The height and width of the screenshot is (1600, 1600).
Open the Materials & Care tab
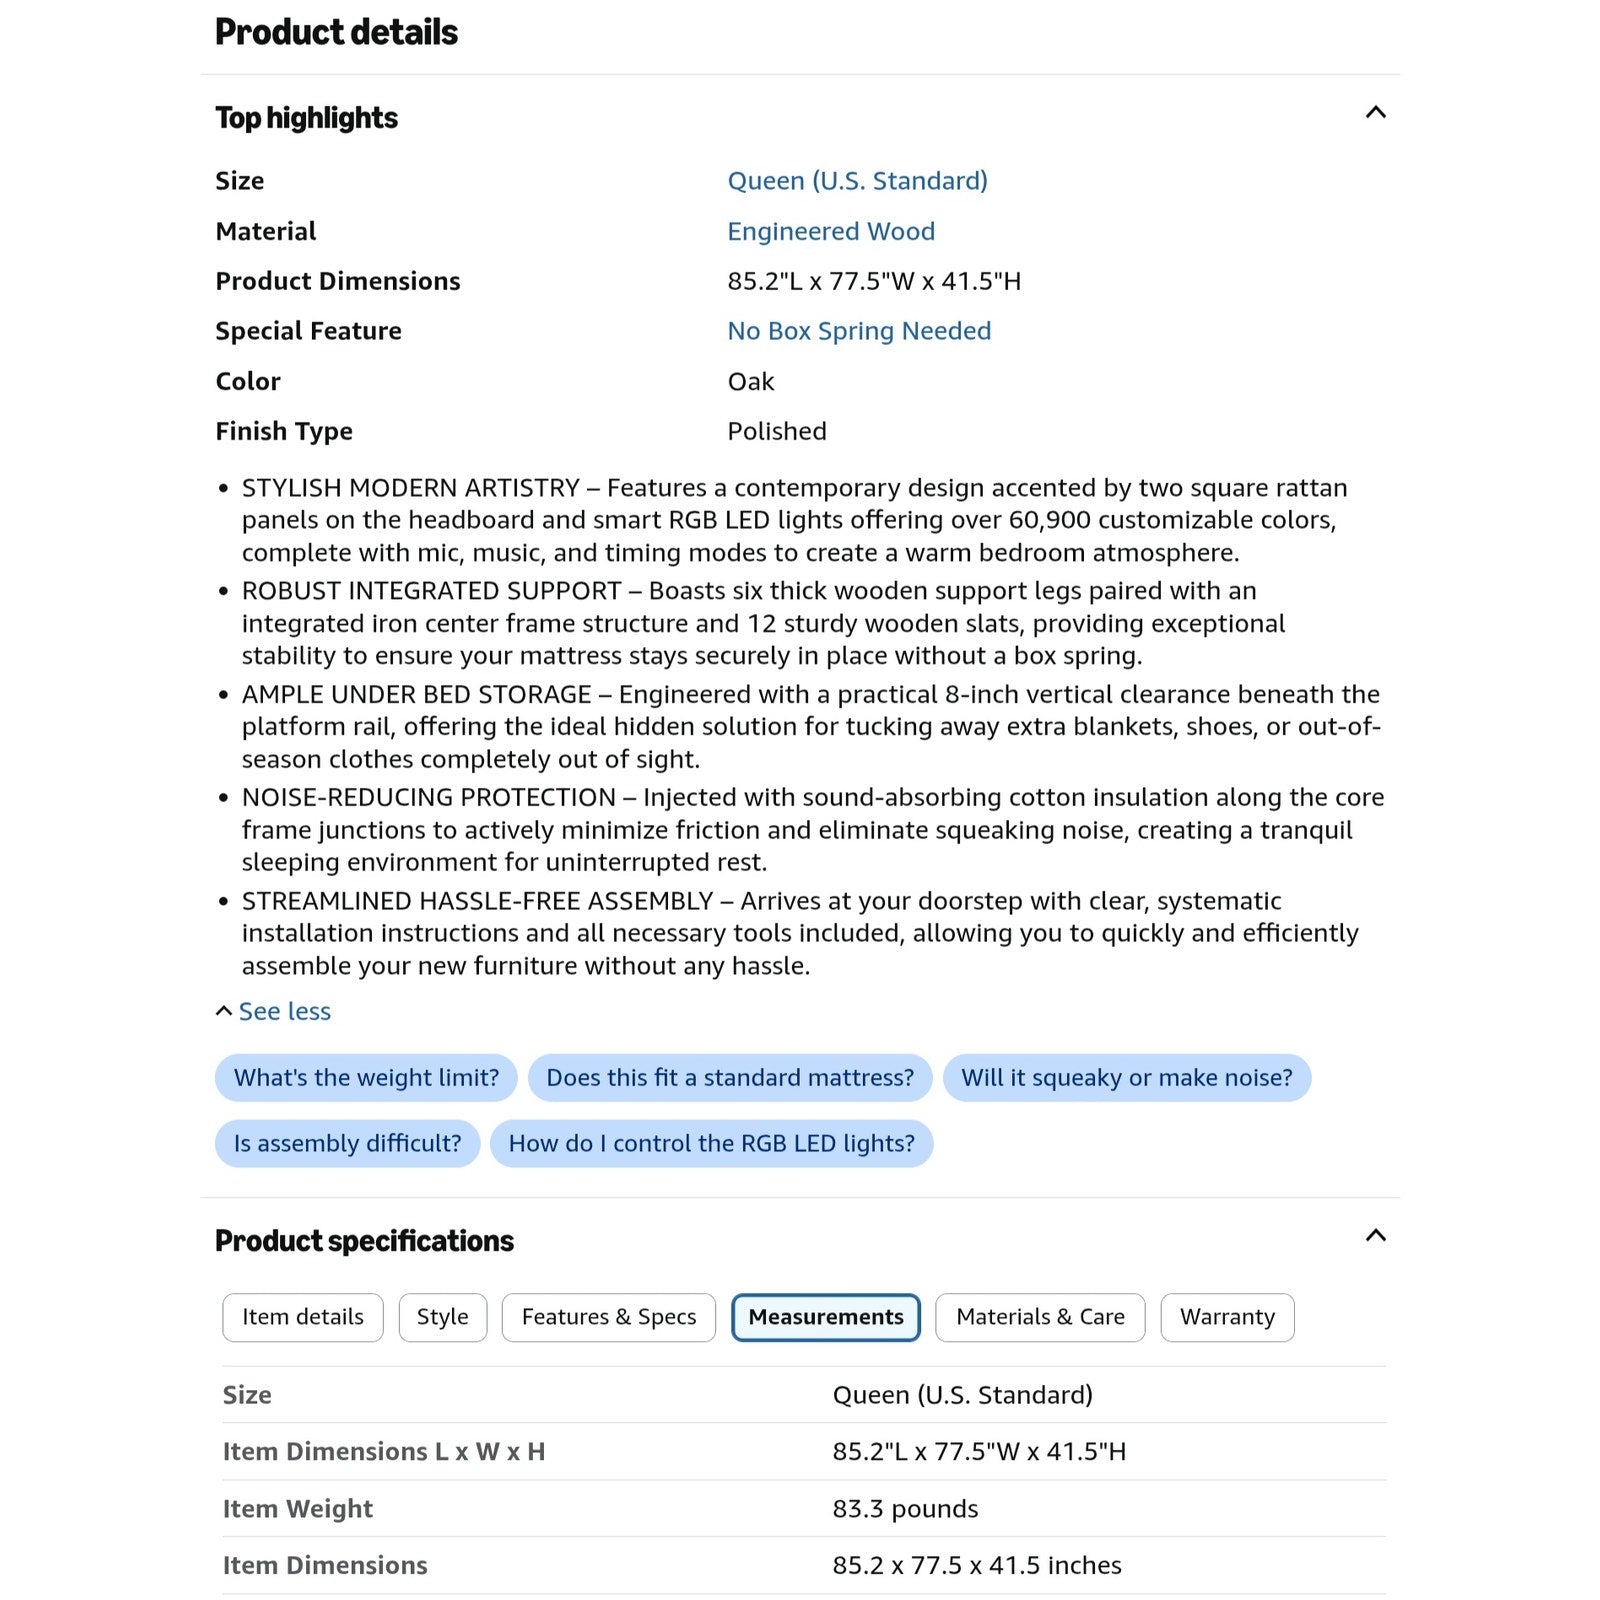[1040, 1317]
